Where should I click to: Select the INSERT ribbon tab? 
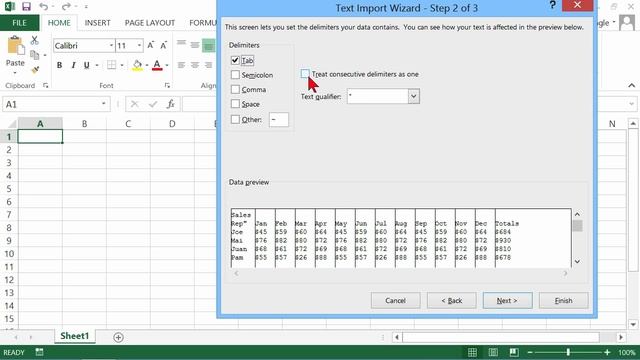tap(98, 23)
